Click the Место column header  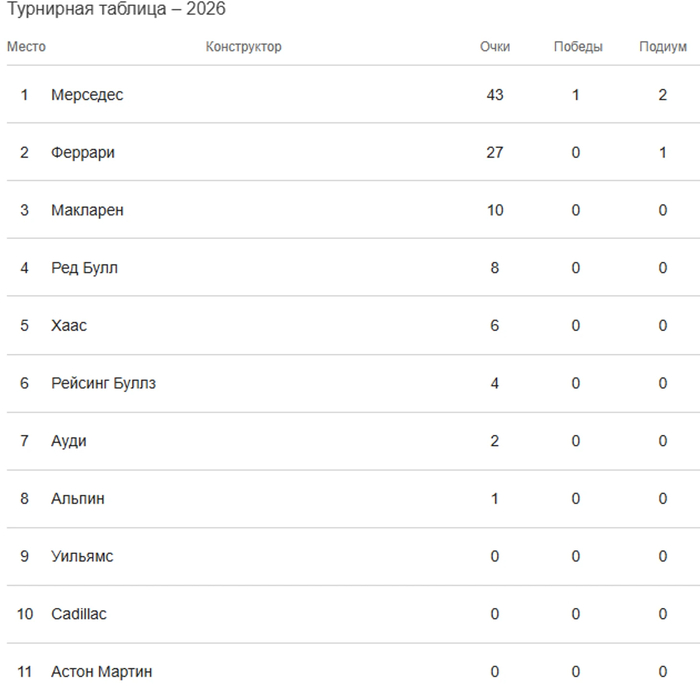pyautogui.click(x=26, y=47)
